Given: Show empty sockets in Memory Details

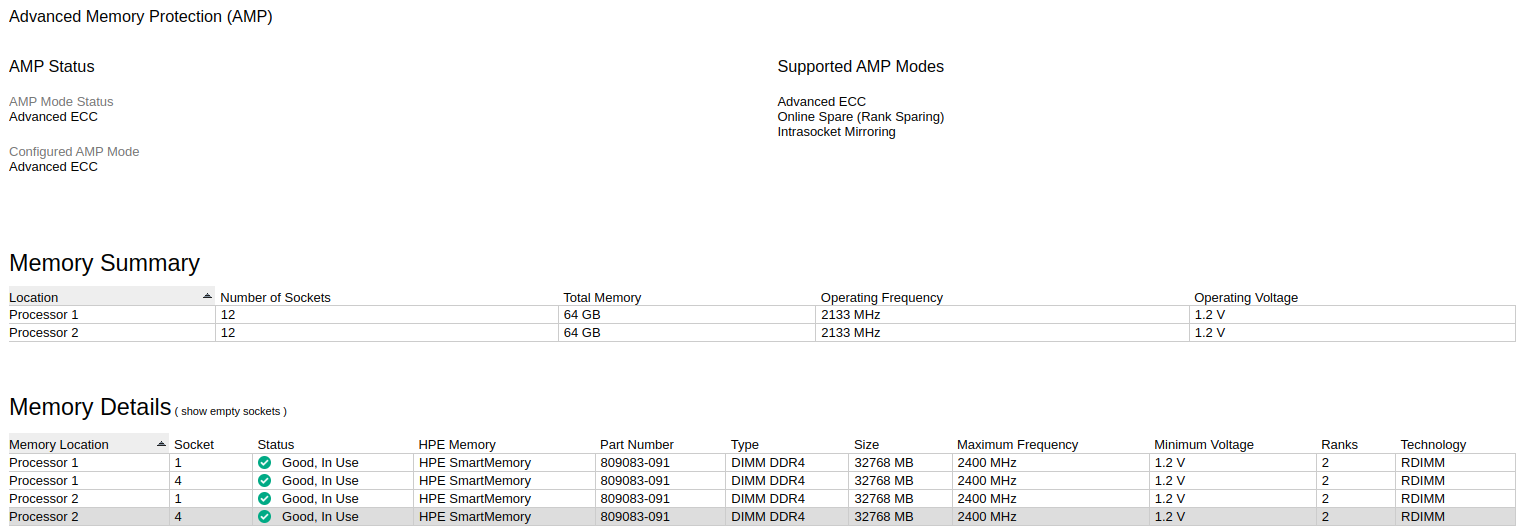Looking at the screenshot, I should (x=231, y=411).
